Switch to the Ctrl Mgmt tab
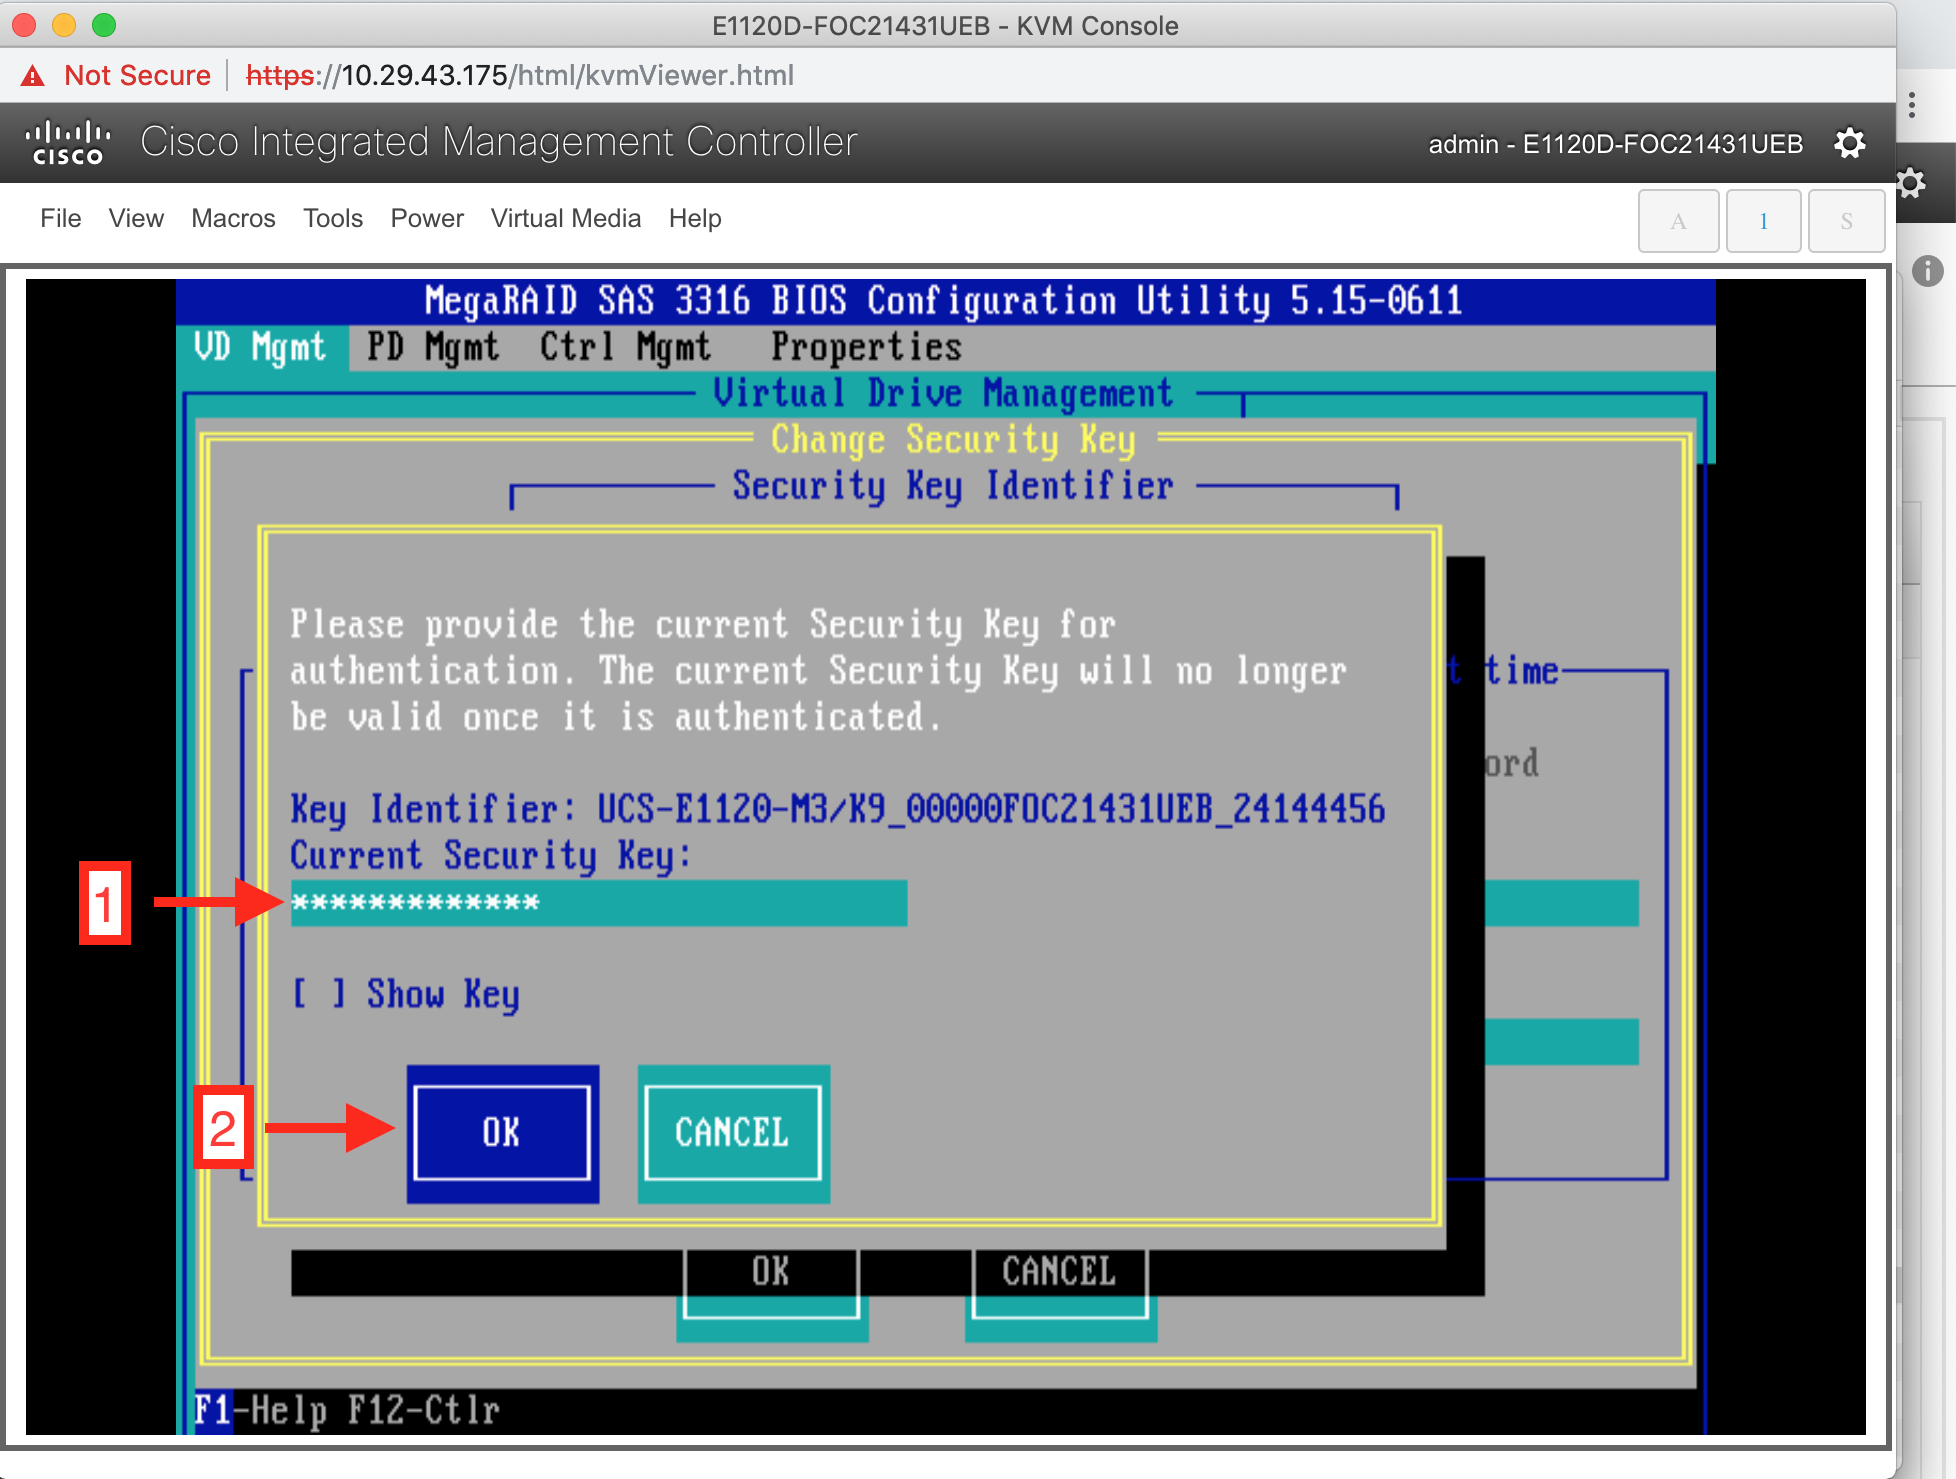This screenshot has width=1956, height=1479. (625, 347)
